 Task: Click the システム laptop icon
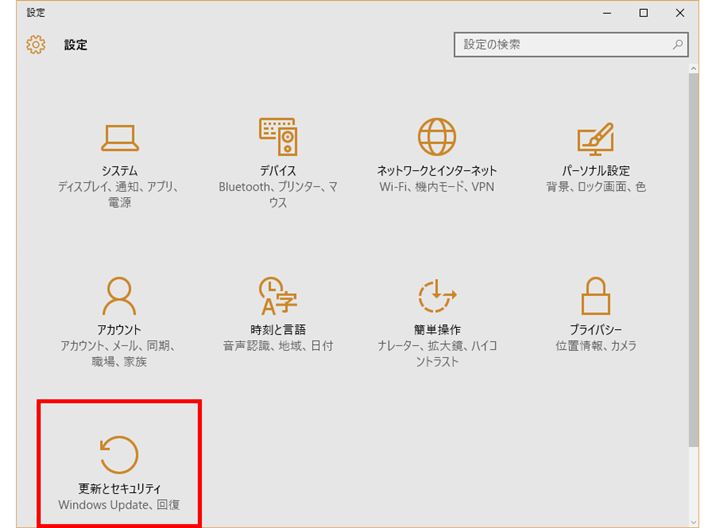[119, 137]
